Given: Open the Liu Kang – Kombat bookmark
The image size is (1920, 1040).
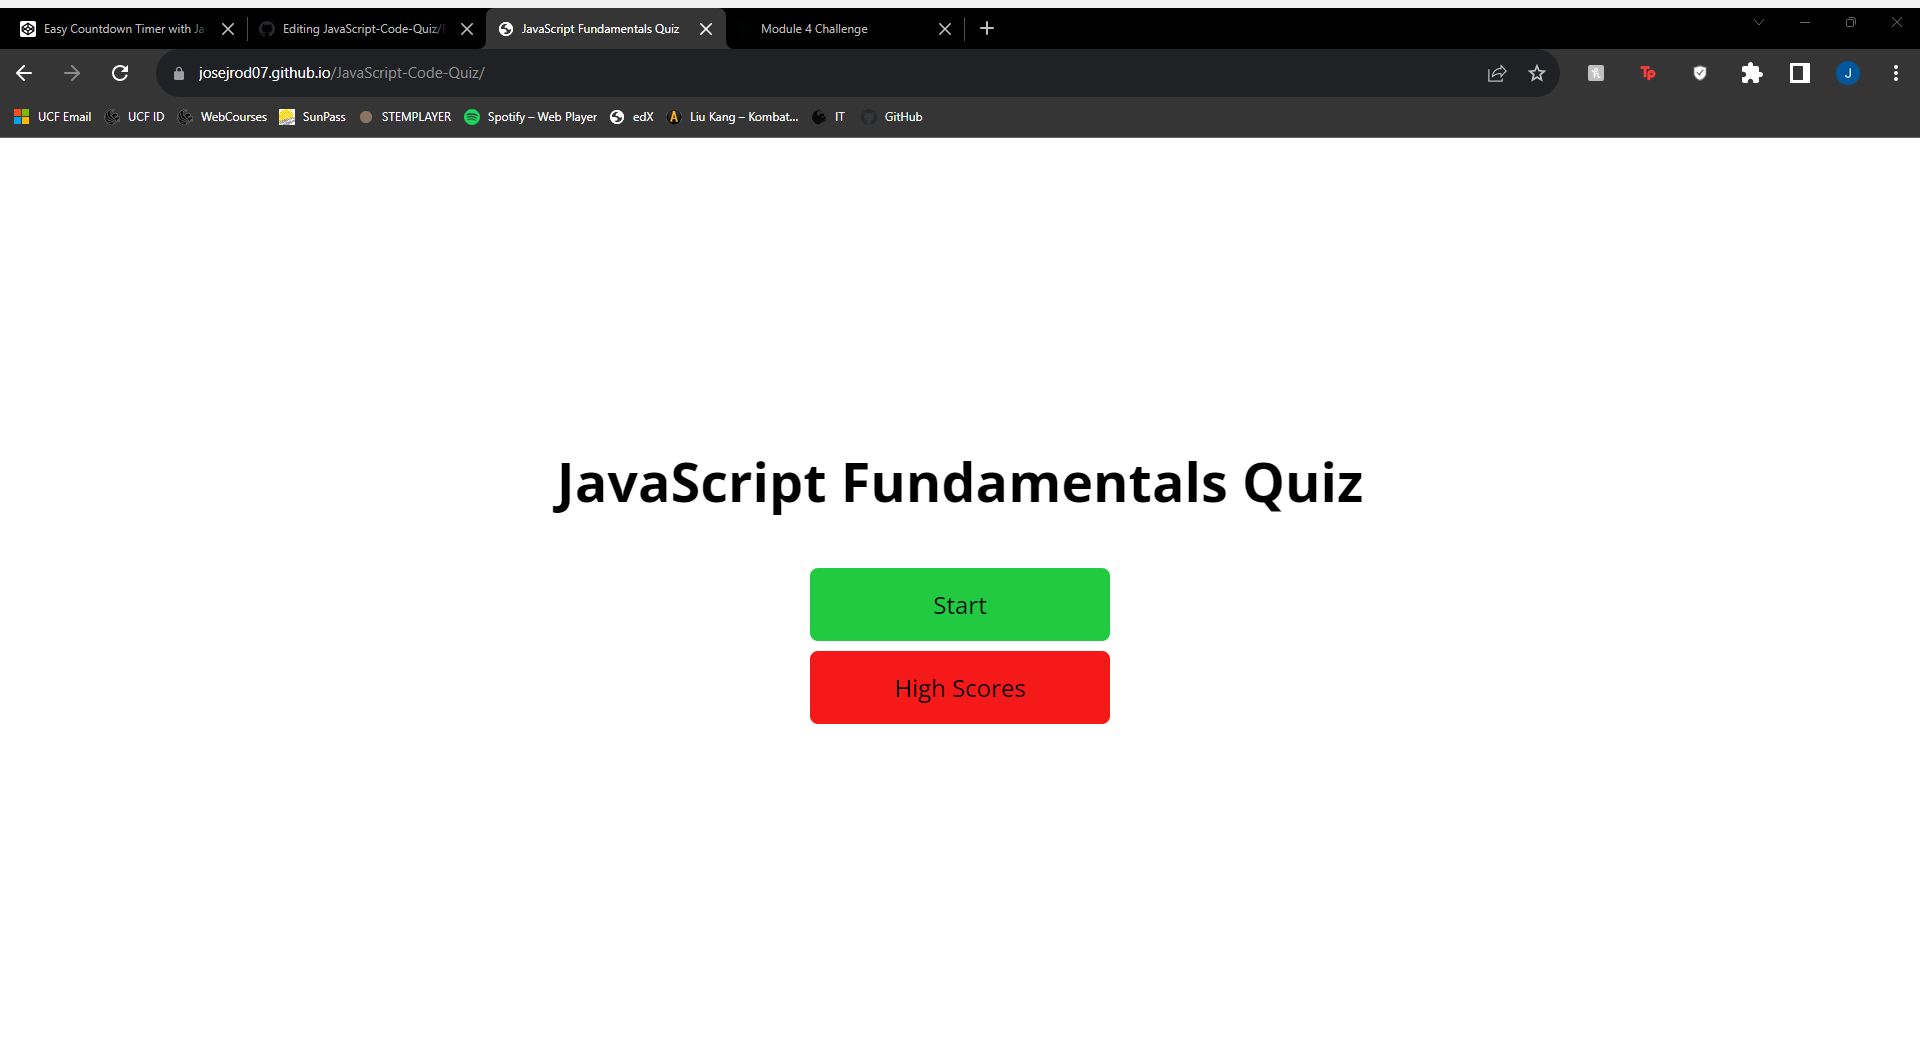Looking at the screenshot, I should click(733, 117).
